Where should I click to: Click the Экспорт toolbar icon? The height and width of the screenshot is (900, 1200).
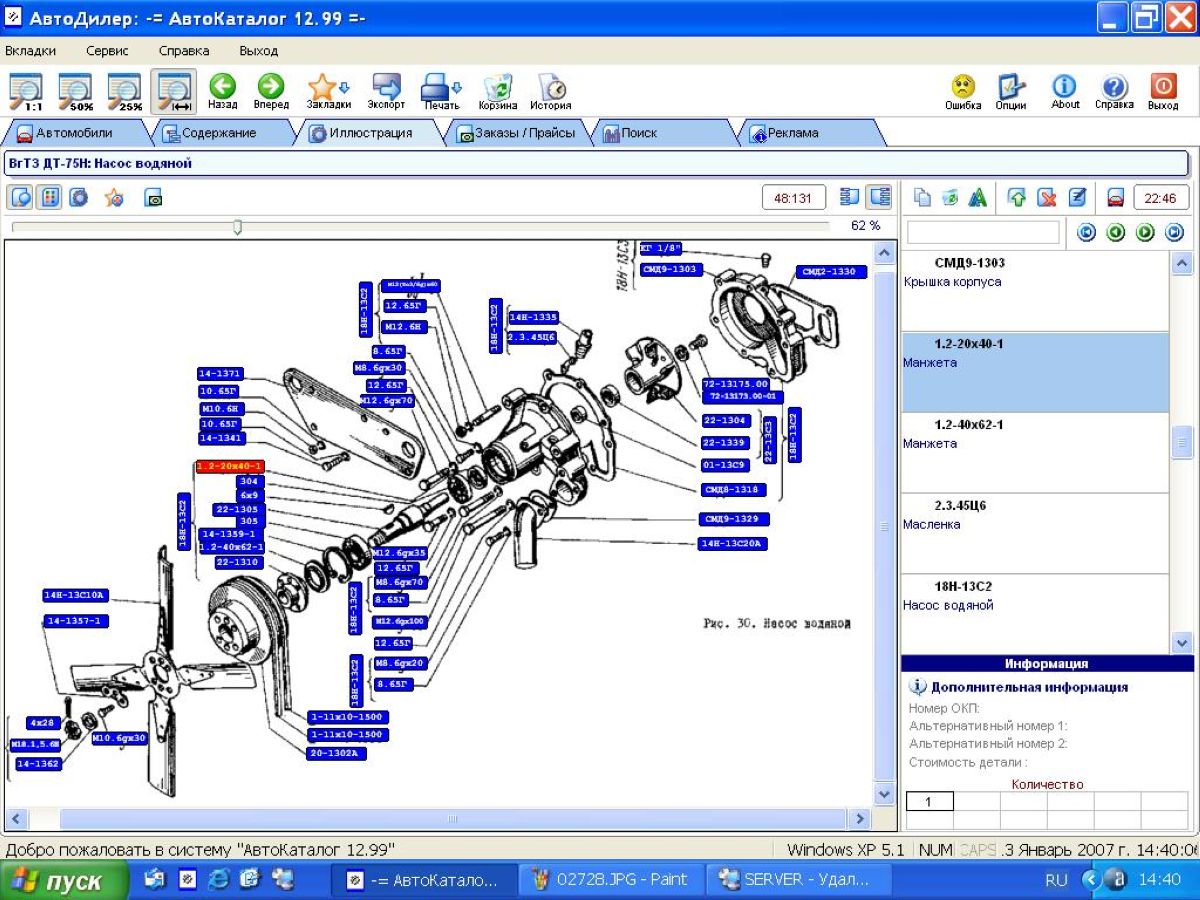[x=386, y=92]
